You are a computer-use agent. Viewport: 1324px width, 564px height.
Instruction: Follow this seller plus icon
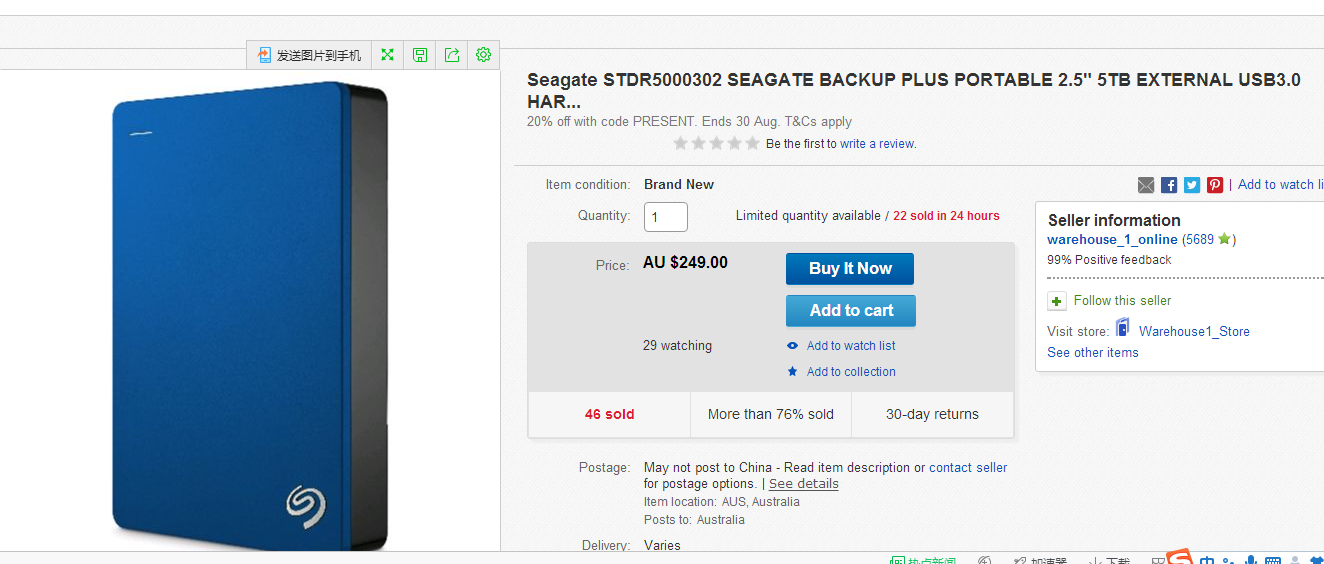pos(1057,301)
